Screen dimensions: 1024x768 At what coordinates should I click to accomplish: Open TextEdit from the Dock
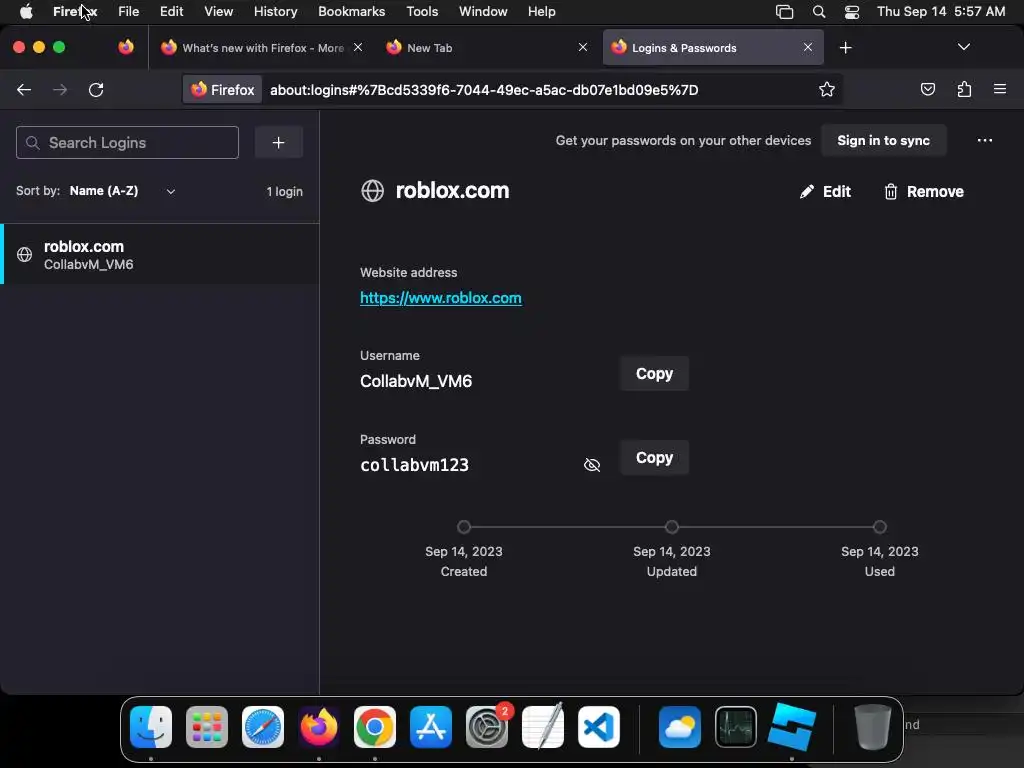tap(543, 727)
